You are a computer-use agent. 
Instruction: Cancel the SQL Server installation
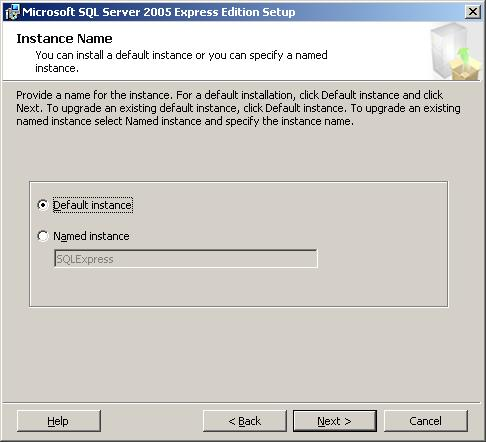[x=426, y=421]
